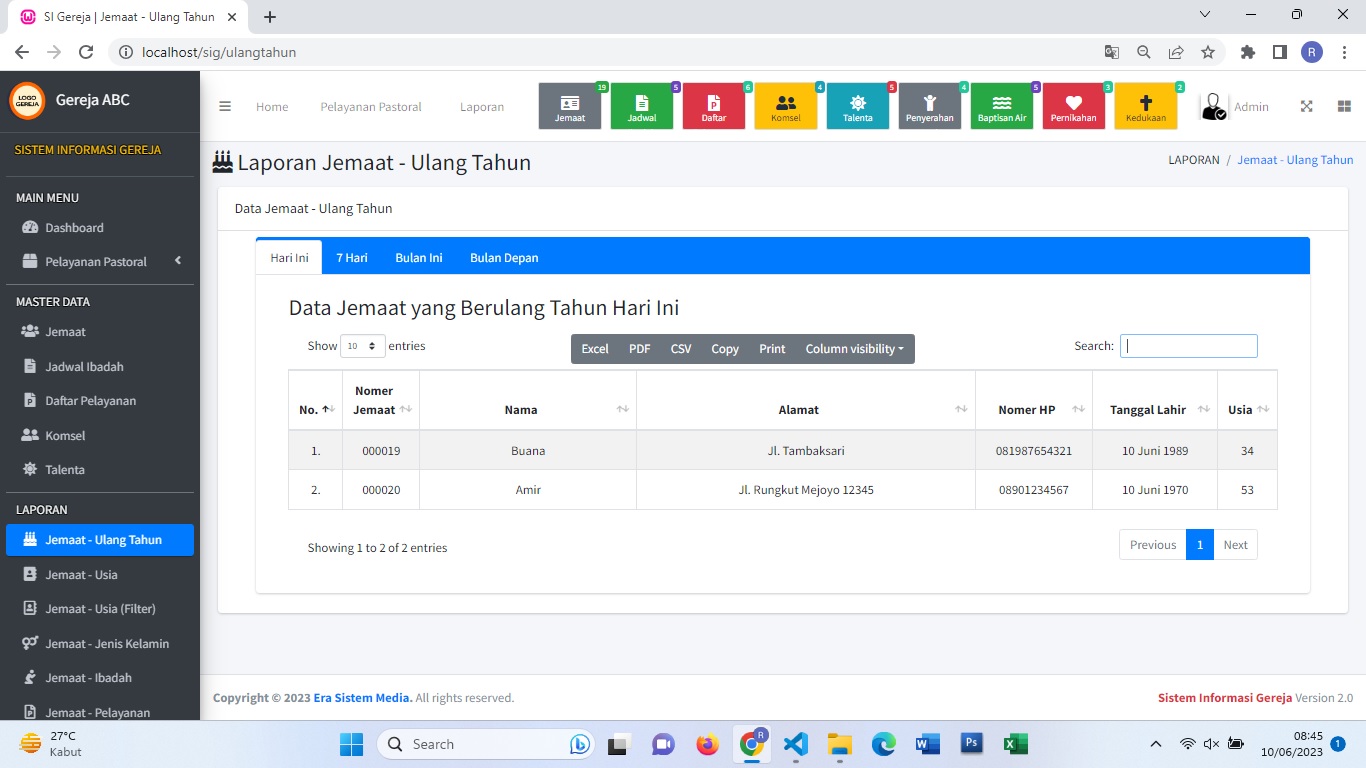
Task: Open the control sidebar grid icon
Action: 1343,107
